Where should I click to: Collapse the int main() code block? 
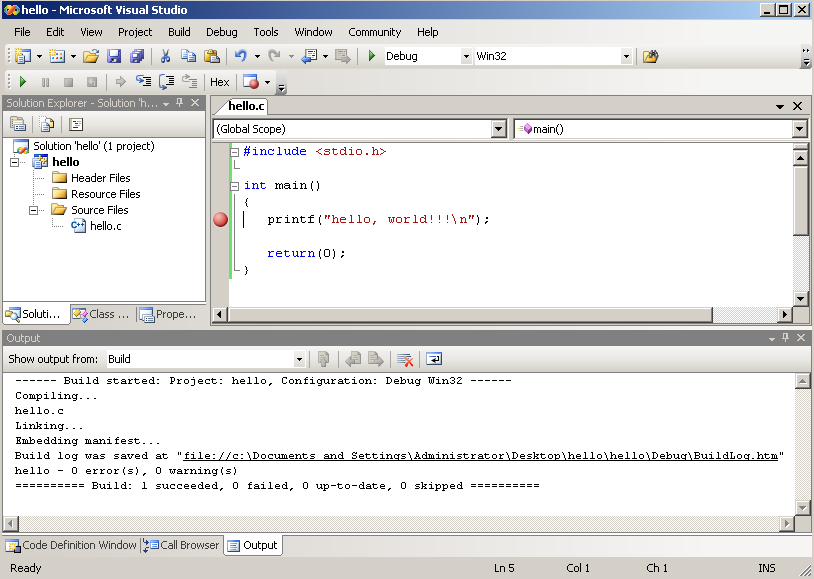tap(235, 186)
